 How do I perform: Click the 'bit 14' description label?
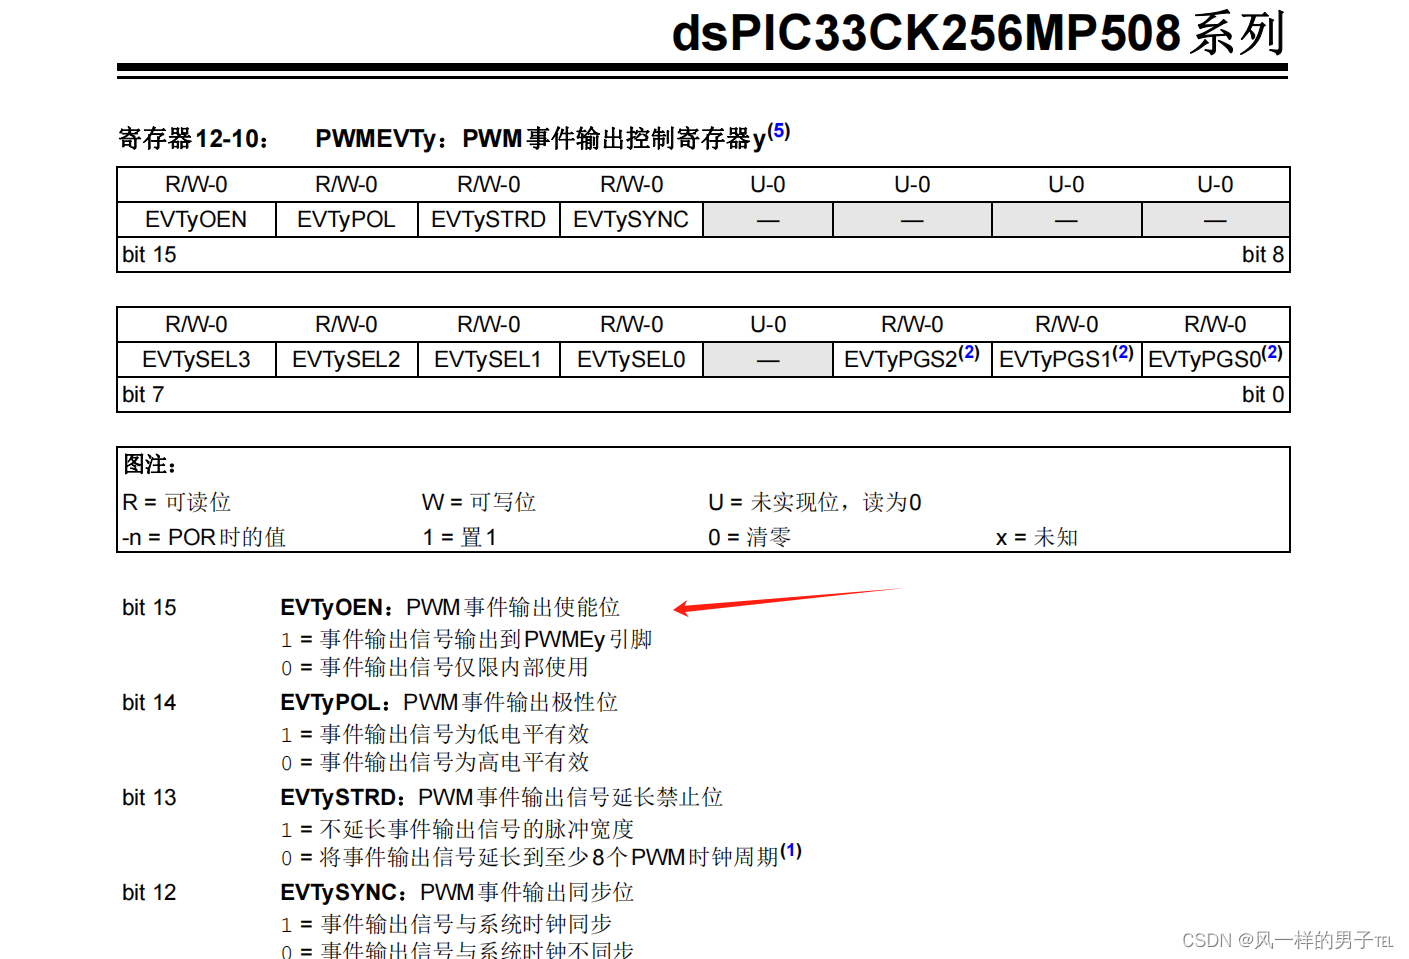149,703
